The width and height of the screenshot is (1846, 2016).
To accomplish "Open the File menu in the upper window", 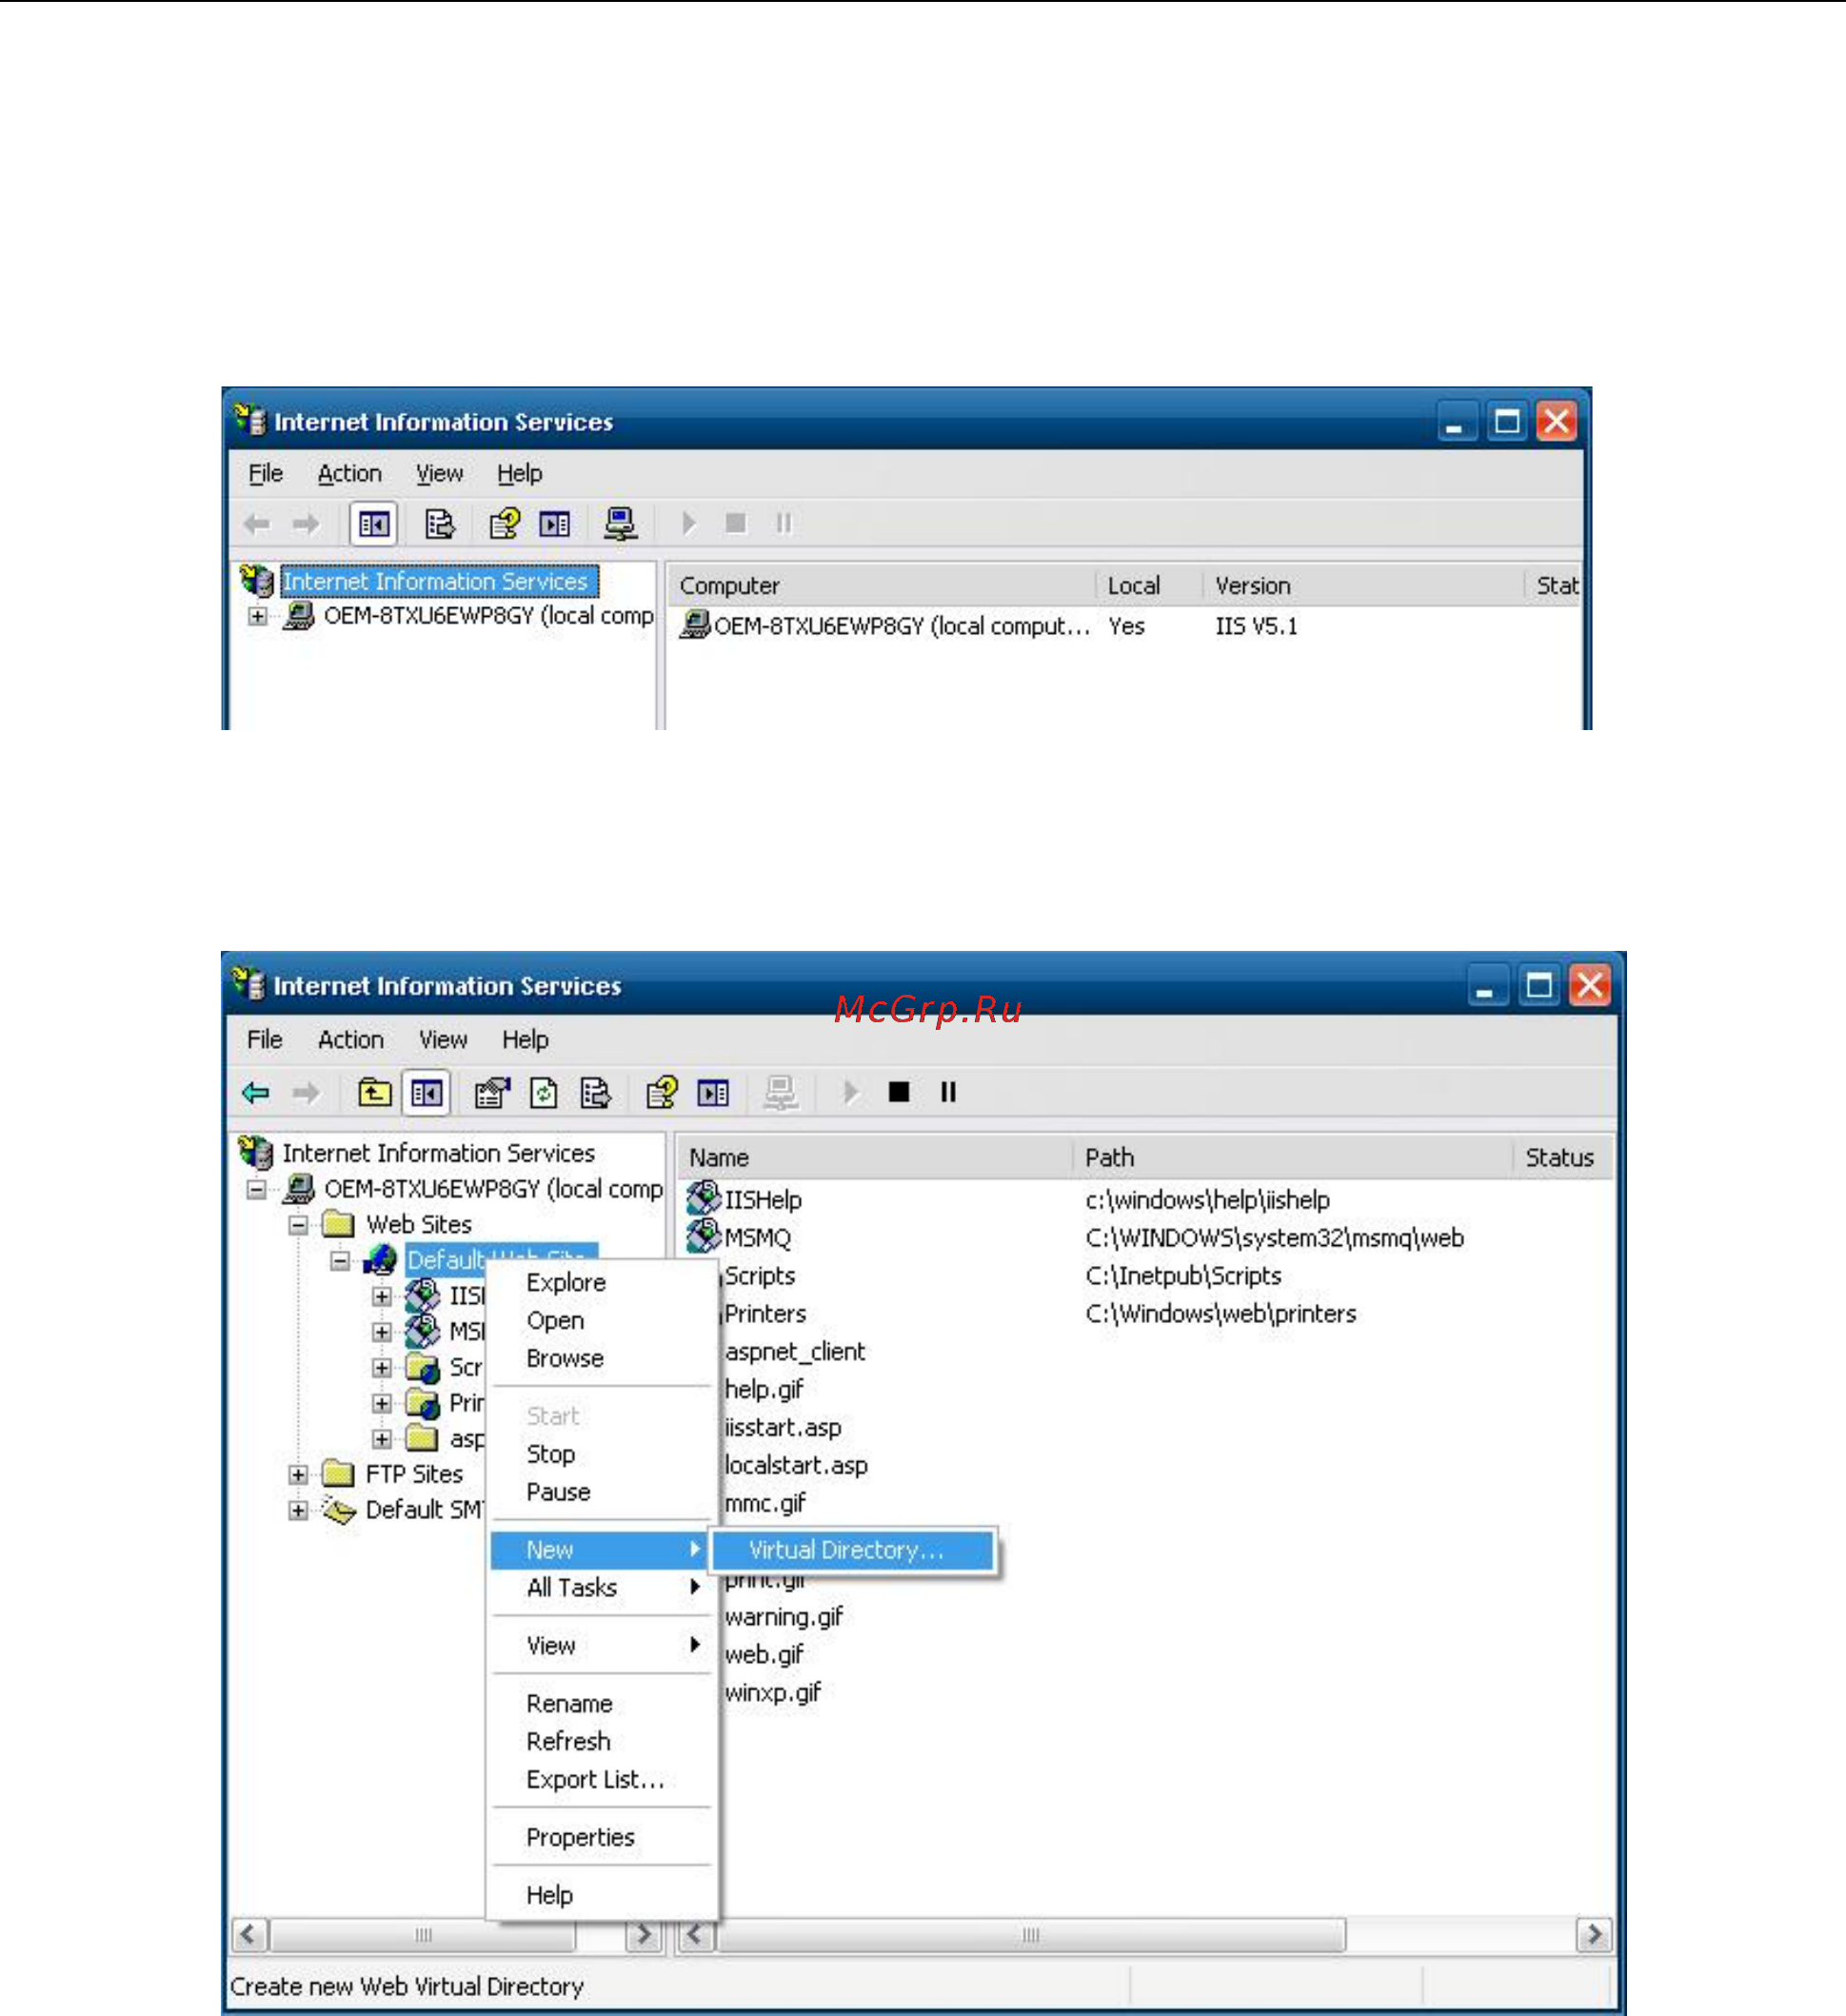I will 266,473.
